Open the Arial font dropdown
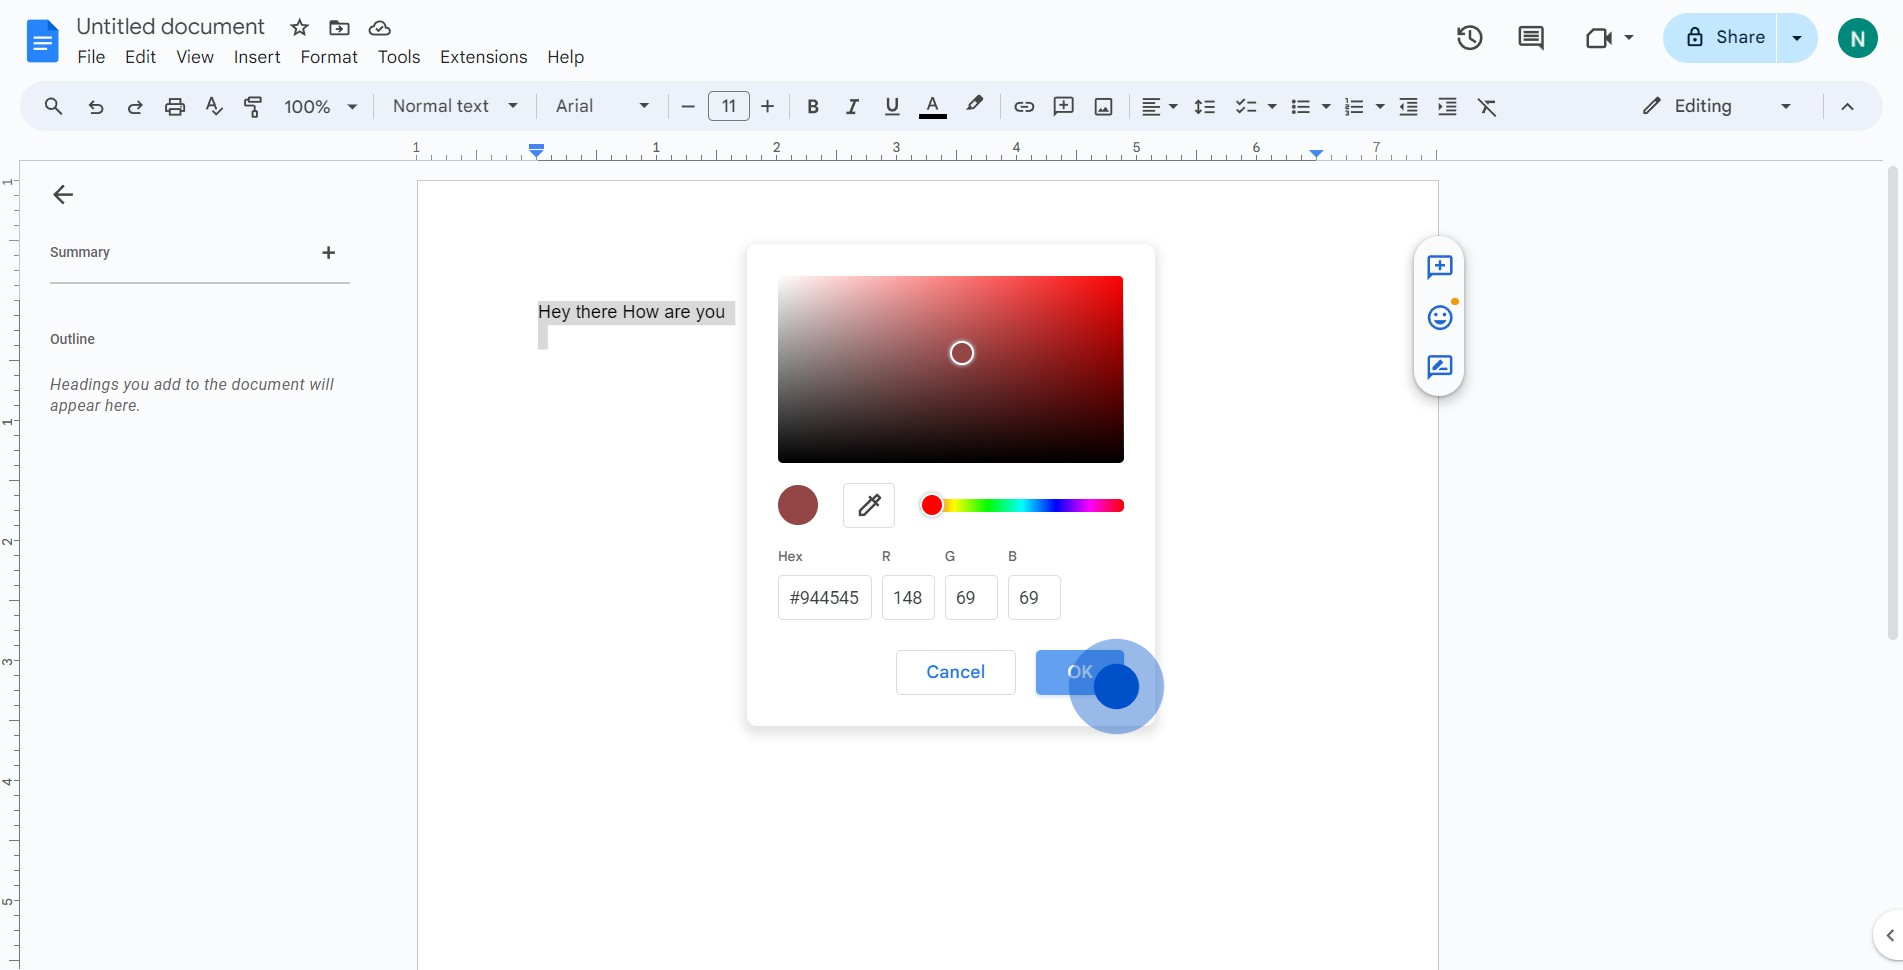Viewport: 1903px width, 970px height. [602, 106]
